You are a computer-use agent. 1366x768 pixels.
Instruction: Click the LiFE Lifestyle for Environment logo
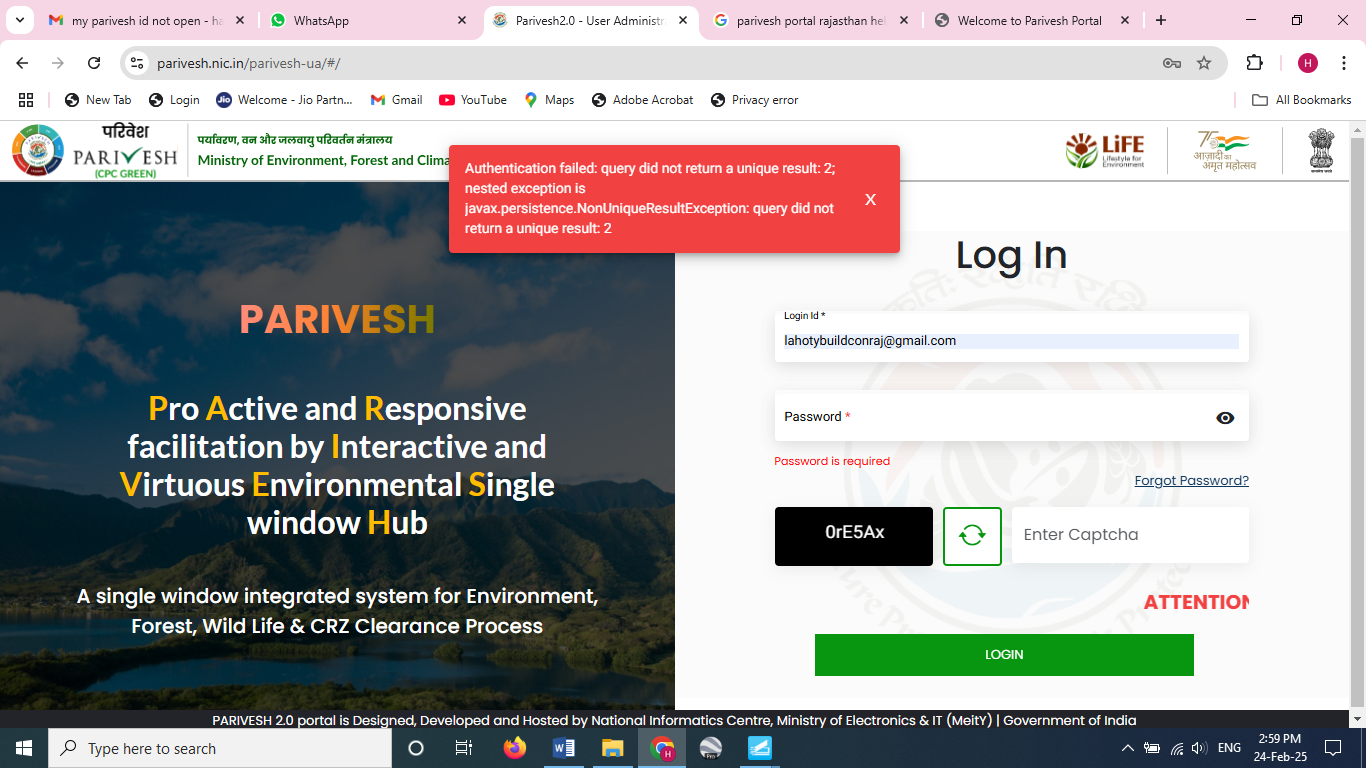pyautogui.click(x=1105, y=149)
